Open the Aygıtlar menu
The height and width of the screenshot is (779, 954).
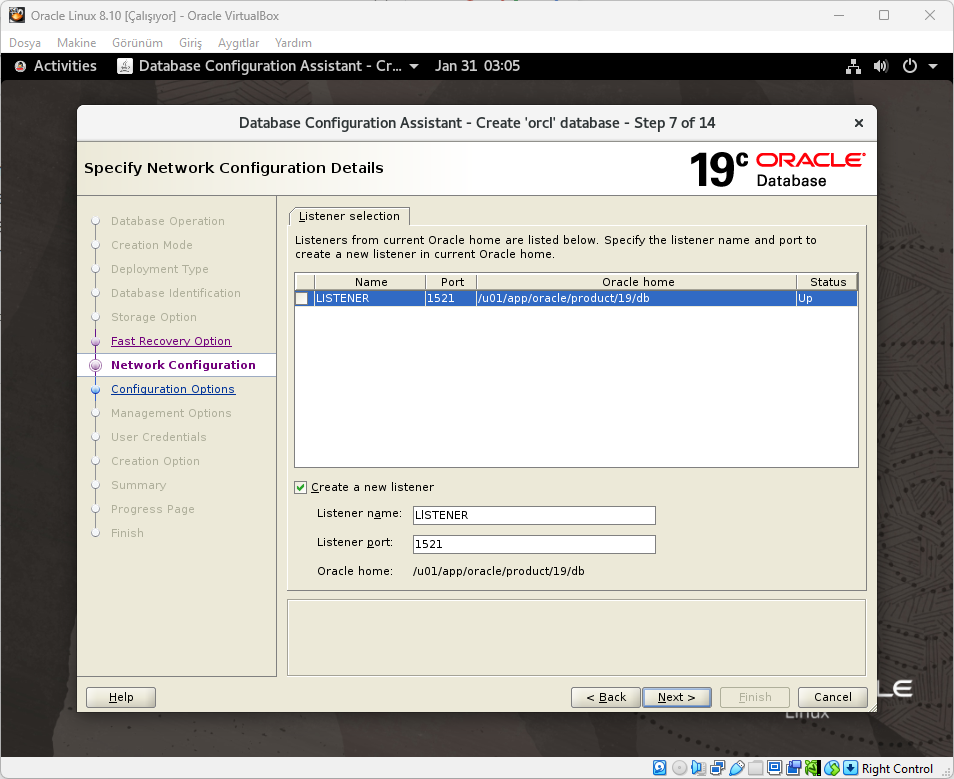coord(238,43)
